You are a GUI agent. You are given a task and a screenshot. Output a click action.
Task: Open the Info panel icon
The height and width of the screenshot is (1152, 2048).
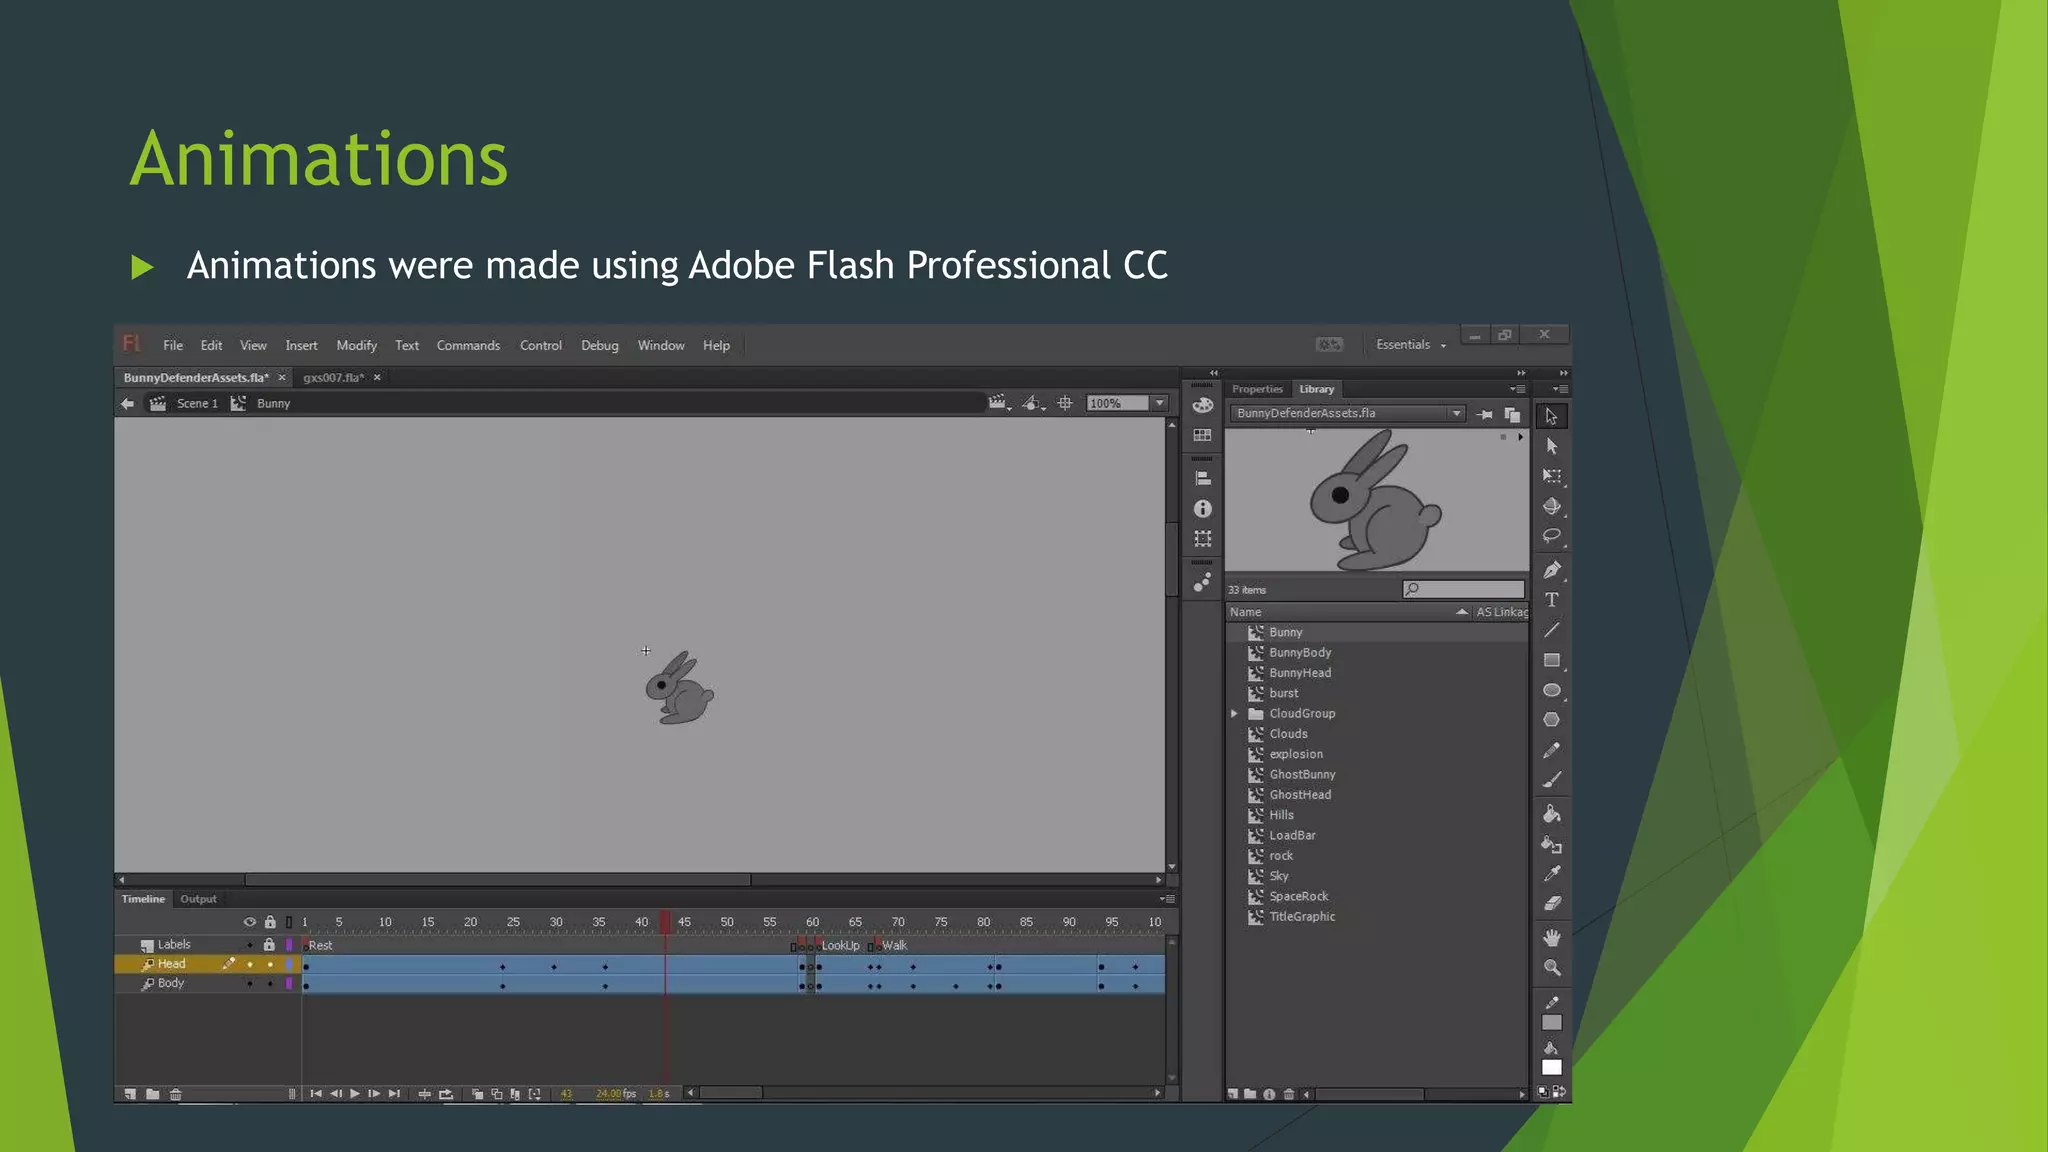[1202, 509]
